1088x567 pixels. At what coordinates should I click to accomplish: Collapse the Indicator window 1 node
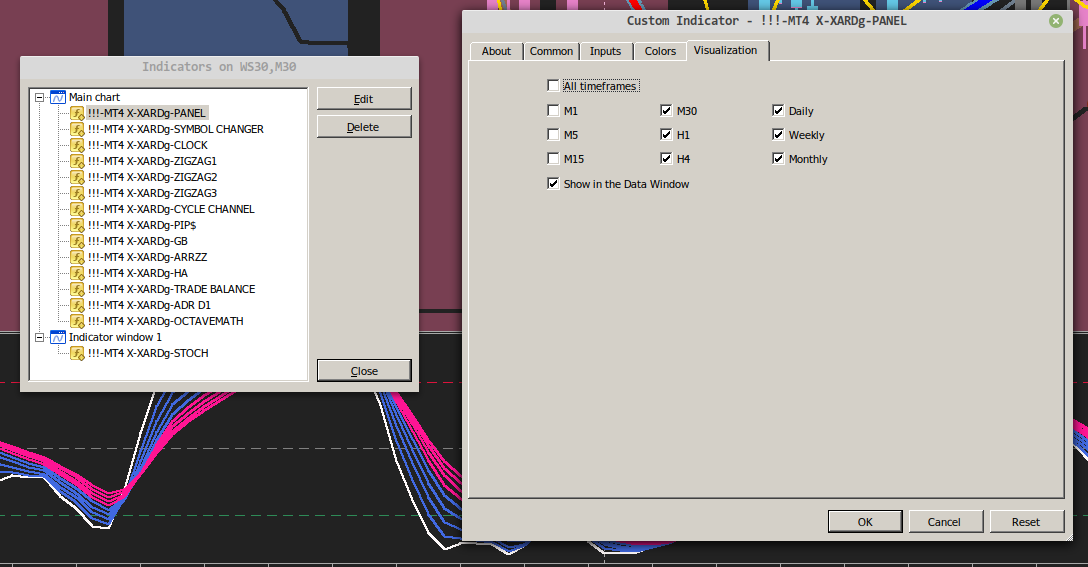(40, 337)
